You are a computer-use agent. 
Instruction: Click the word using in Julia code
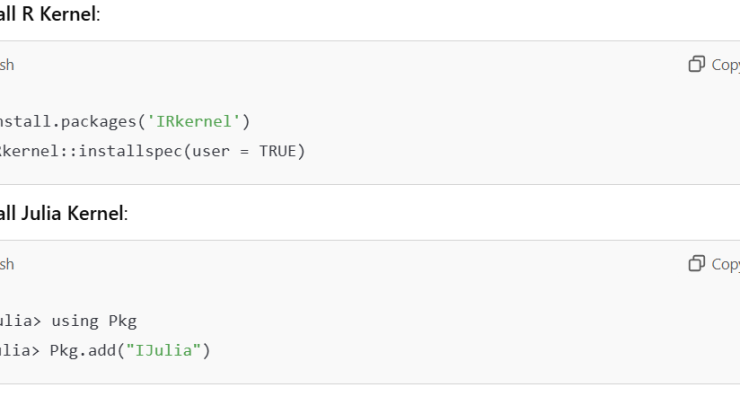75,321
